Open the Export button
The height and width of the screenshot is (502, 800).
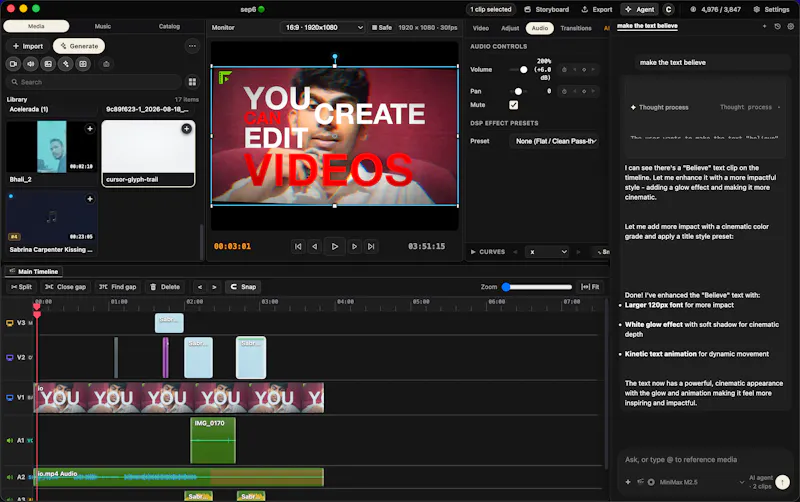[x=597, y=9]
